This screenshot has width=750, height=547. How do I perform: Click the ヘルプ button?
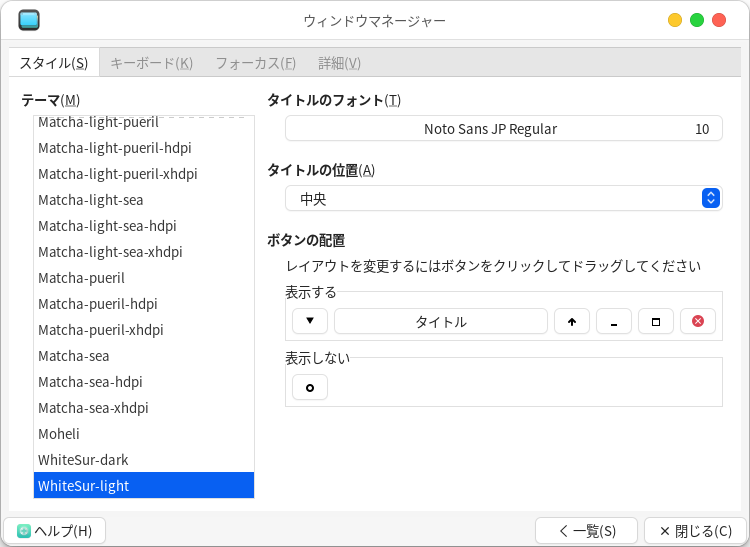(x=55, y=531)
